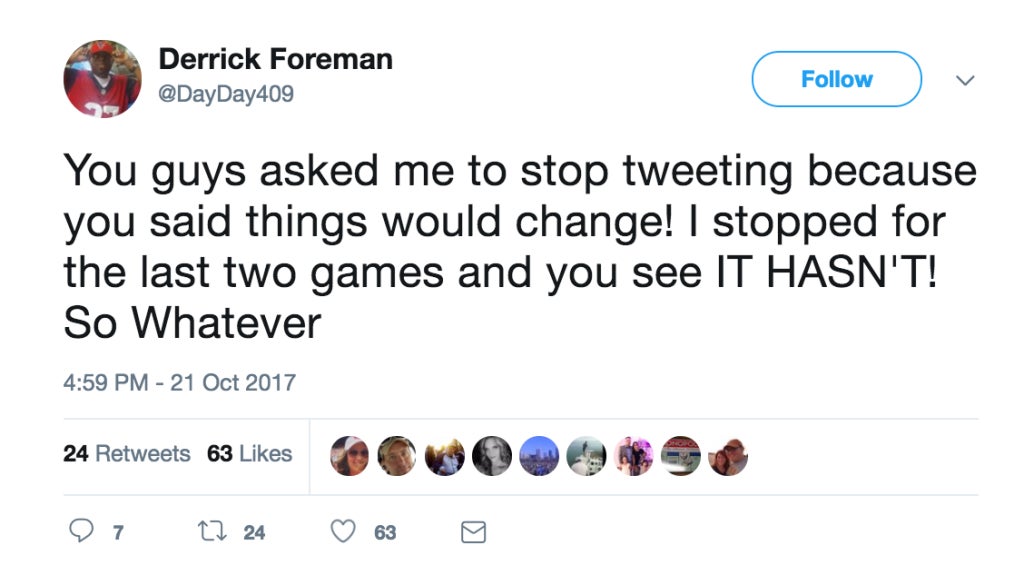This screenshot has height=585, width=1024.
Task: Retweet using the retweet arrows icon
Action: tap(212, 531)
